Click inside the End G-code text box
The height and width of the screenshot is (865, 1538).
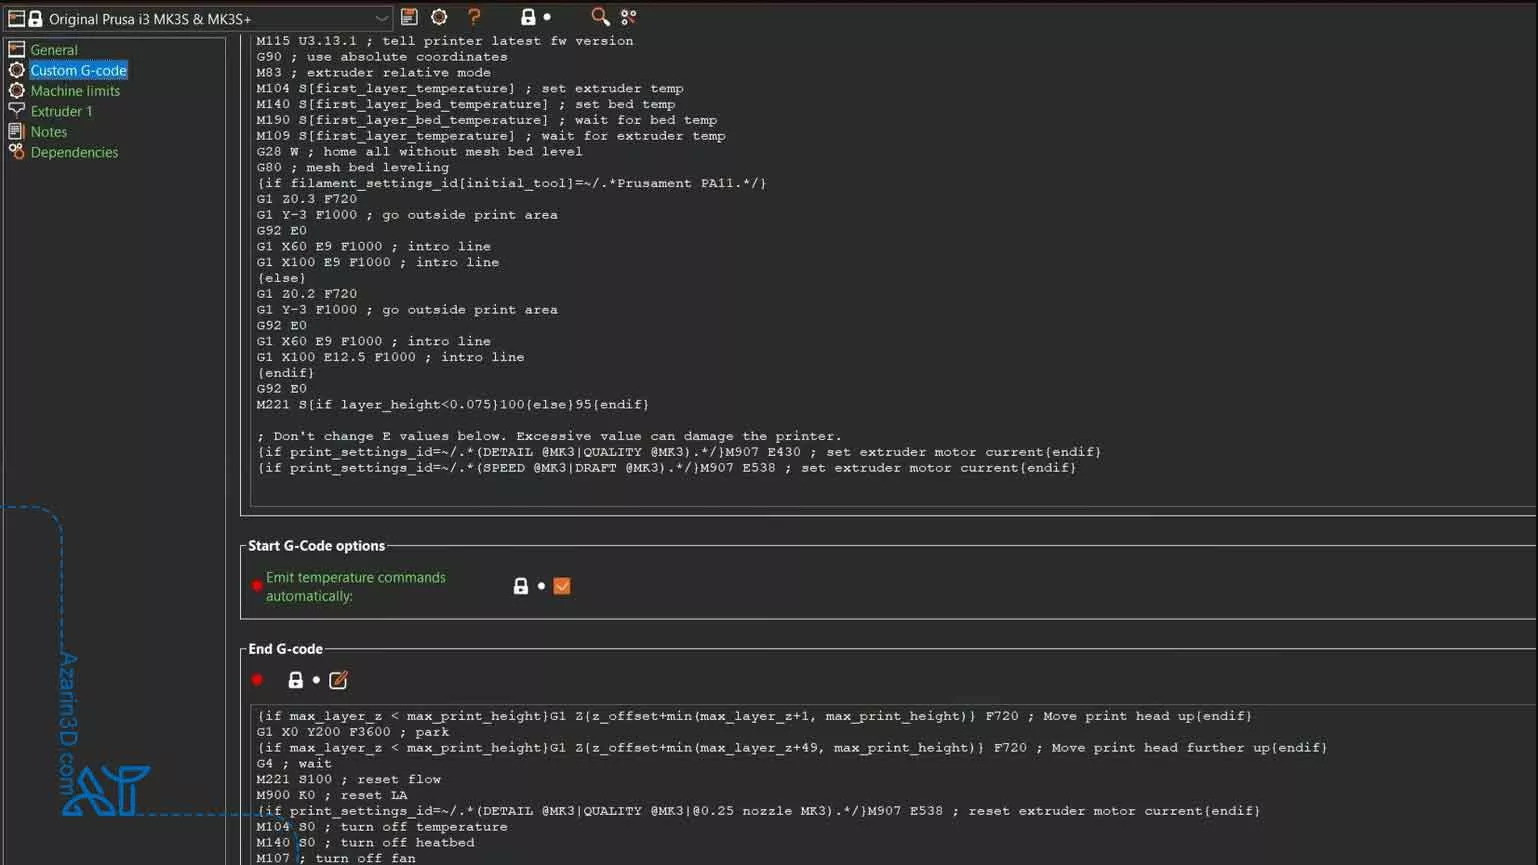(800, 780)
